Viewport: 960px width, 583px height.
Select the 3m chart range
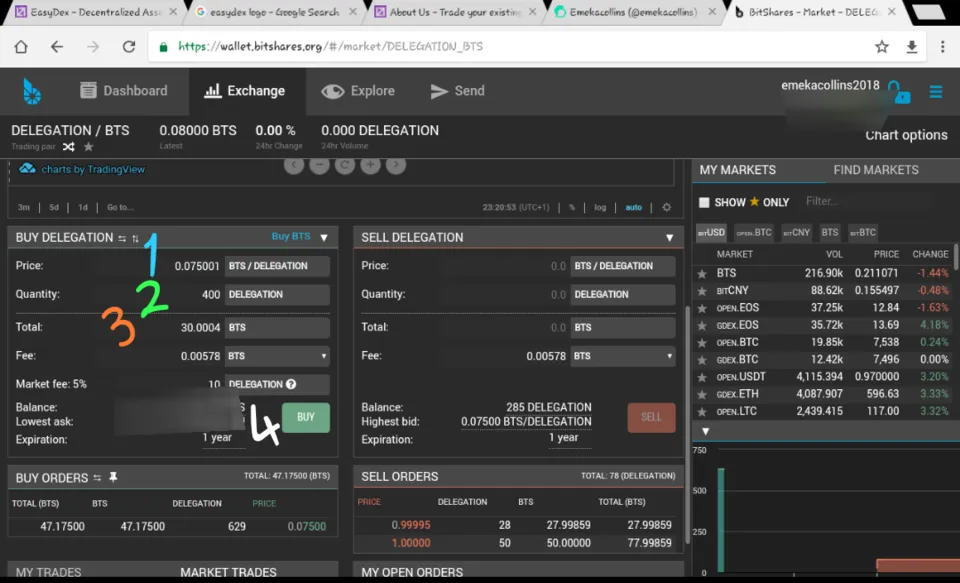coord(24,207)
